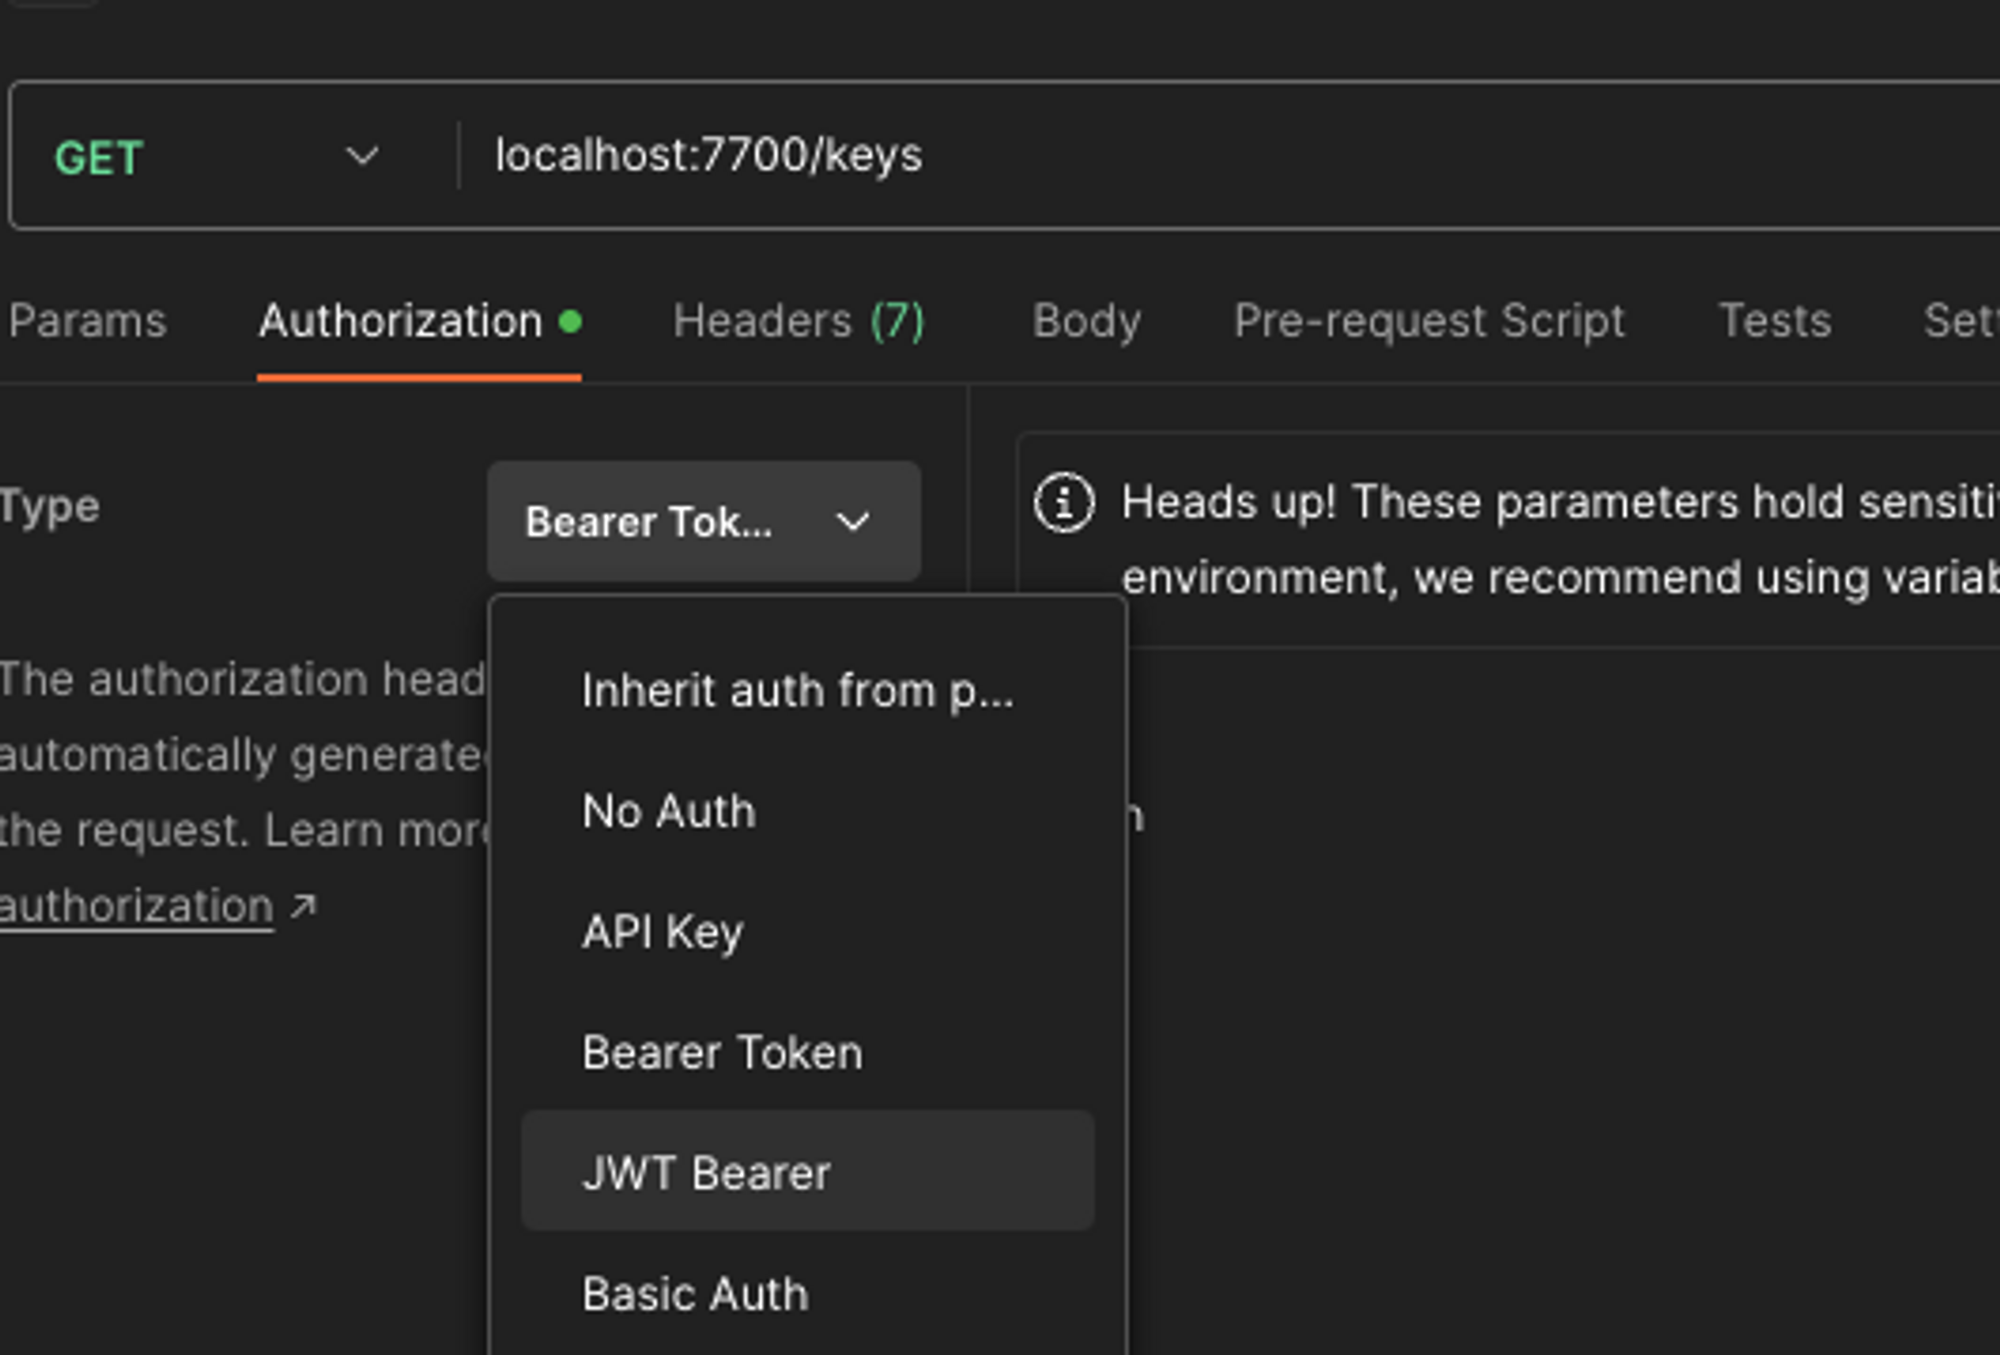Open the Pre-request Script tab

tap(1429, 322)
